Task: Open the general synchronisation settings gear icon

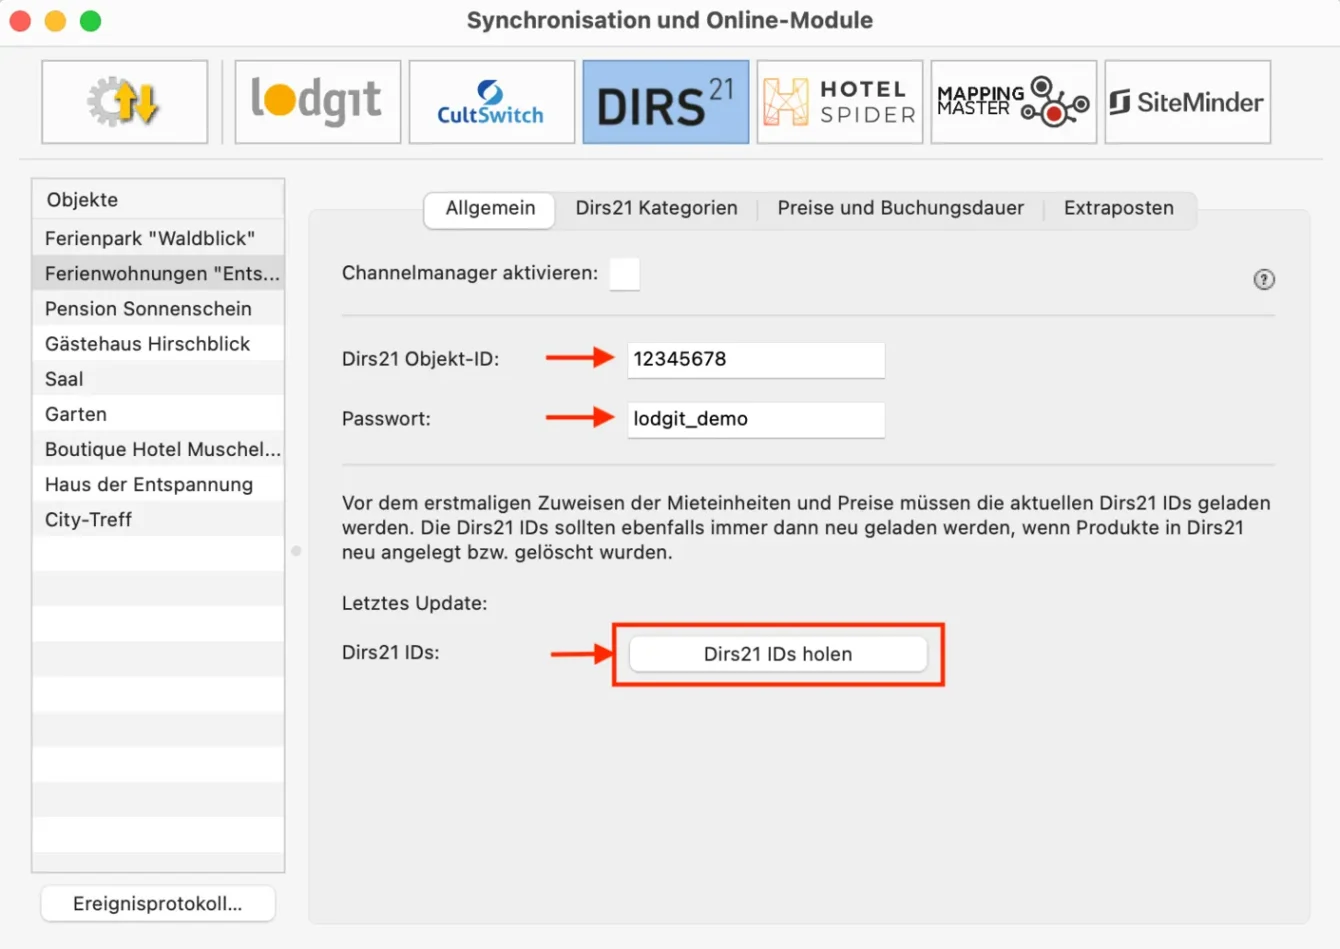Action: click(x=125, y=102)
